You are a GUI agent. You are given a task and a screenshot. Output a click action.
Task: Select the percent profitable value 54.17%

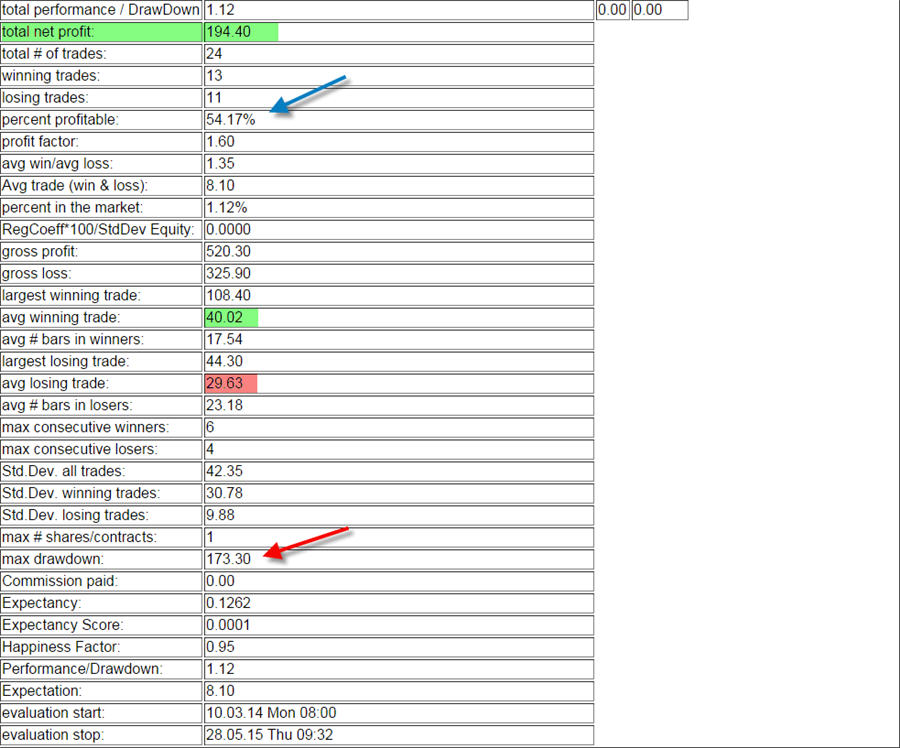tap(231, 120)
